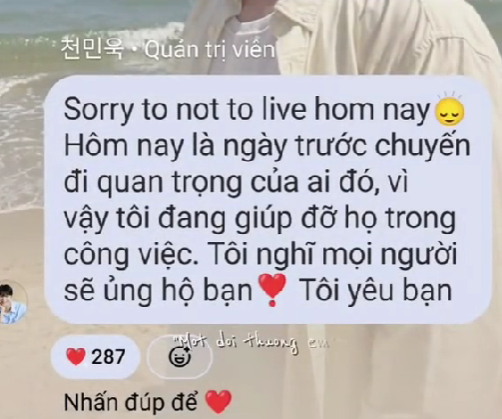Open the sender's profile avatar
This screenshot has height=419, width=502.
(x=12, y=303)
